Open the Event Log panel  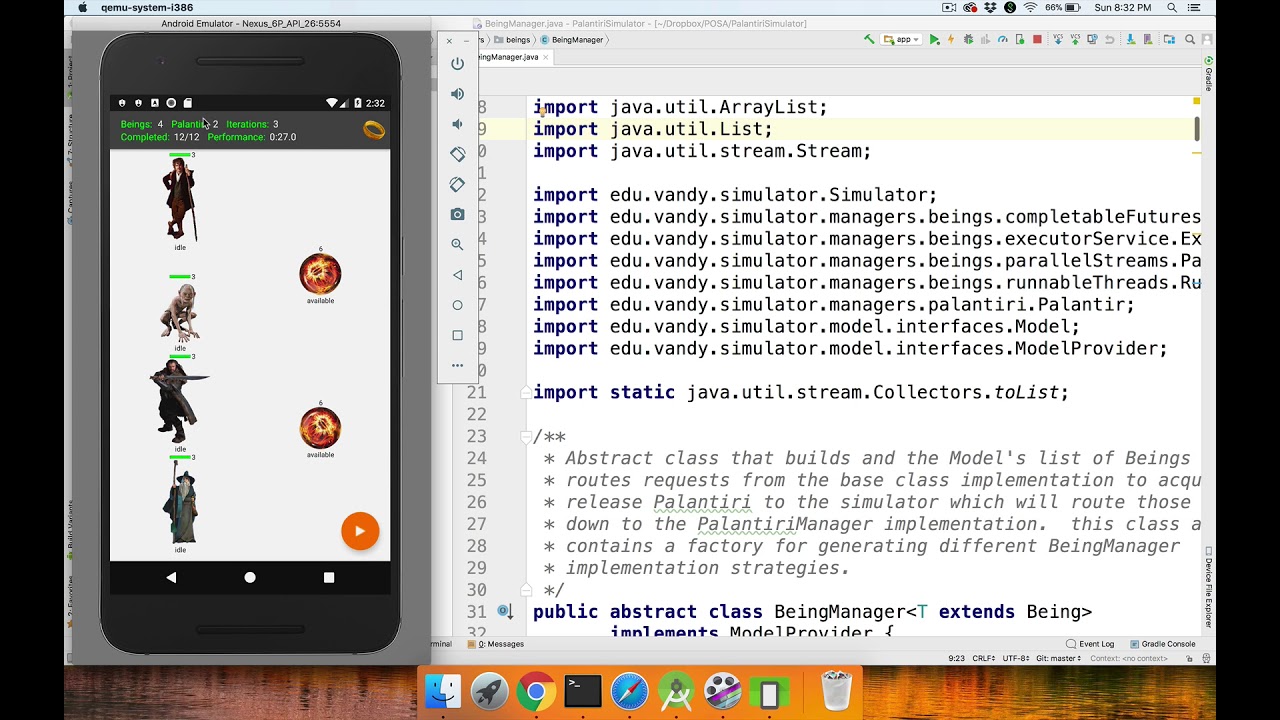tap(1090, 644)
